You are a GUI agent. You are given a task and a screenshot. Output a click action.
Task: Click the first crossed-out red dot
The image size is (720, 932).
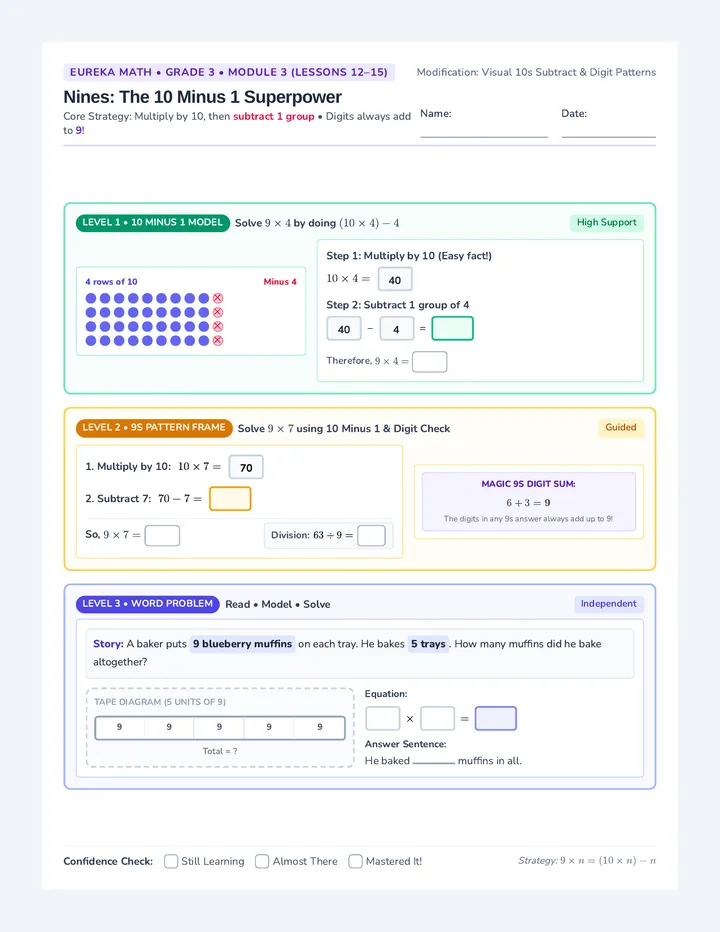click(x=218, y=298)
